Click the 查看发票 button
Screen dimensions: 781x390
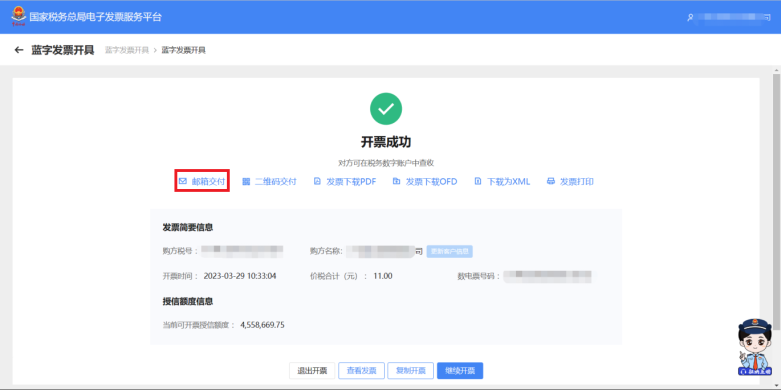(x=362, y=371)
